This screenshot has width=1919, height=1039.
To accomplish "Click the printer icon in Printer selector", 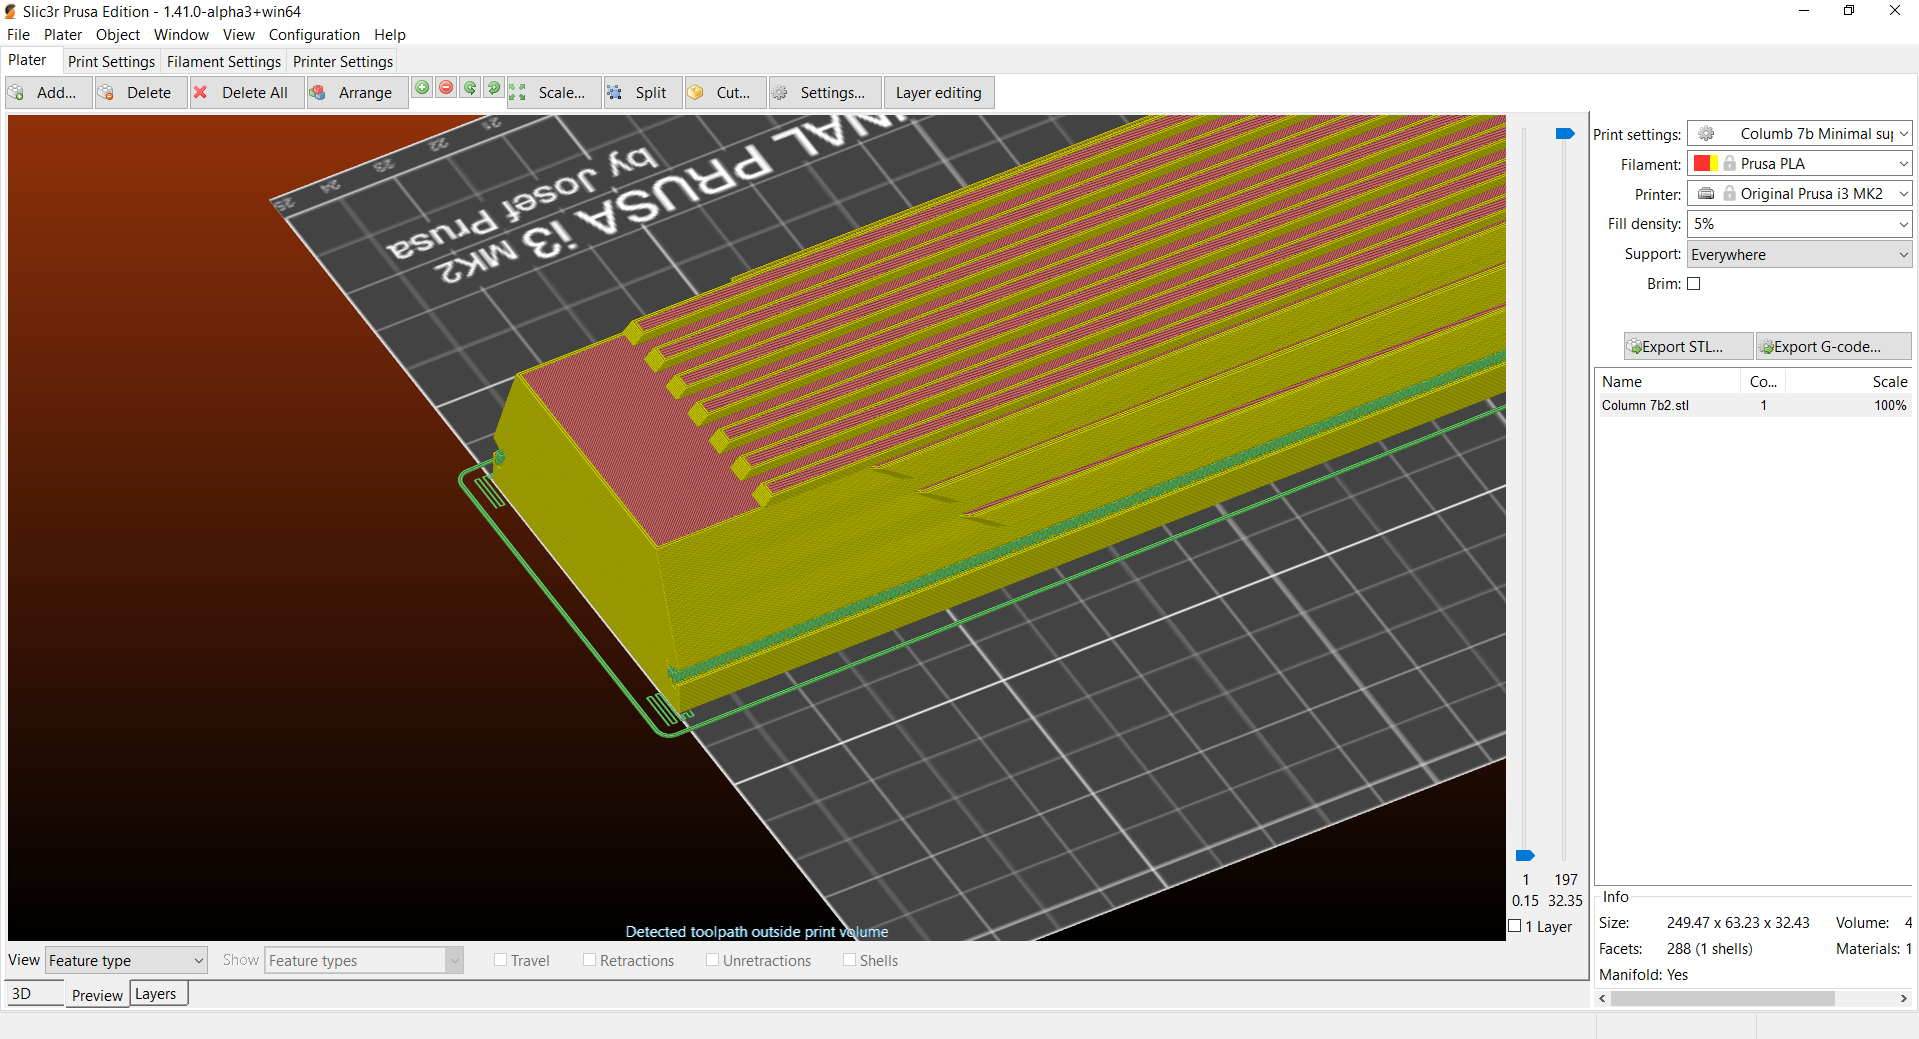I will 1706,194.
